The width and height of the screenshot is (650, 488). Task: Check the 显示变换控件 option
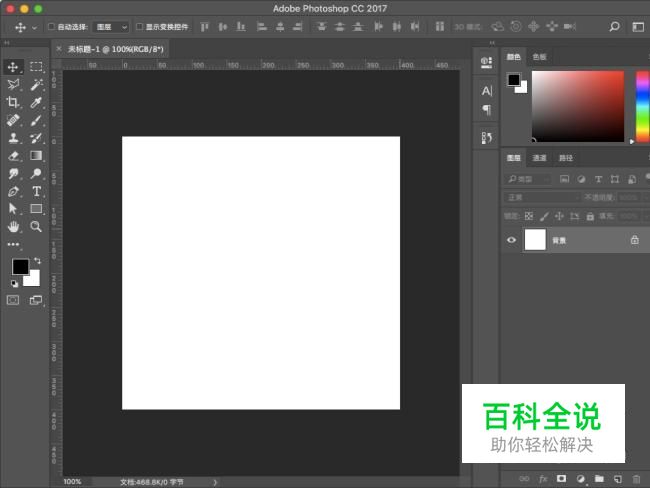coord(139,27)
